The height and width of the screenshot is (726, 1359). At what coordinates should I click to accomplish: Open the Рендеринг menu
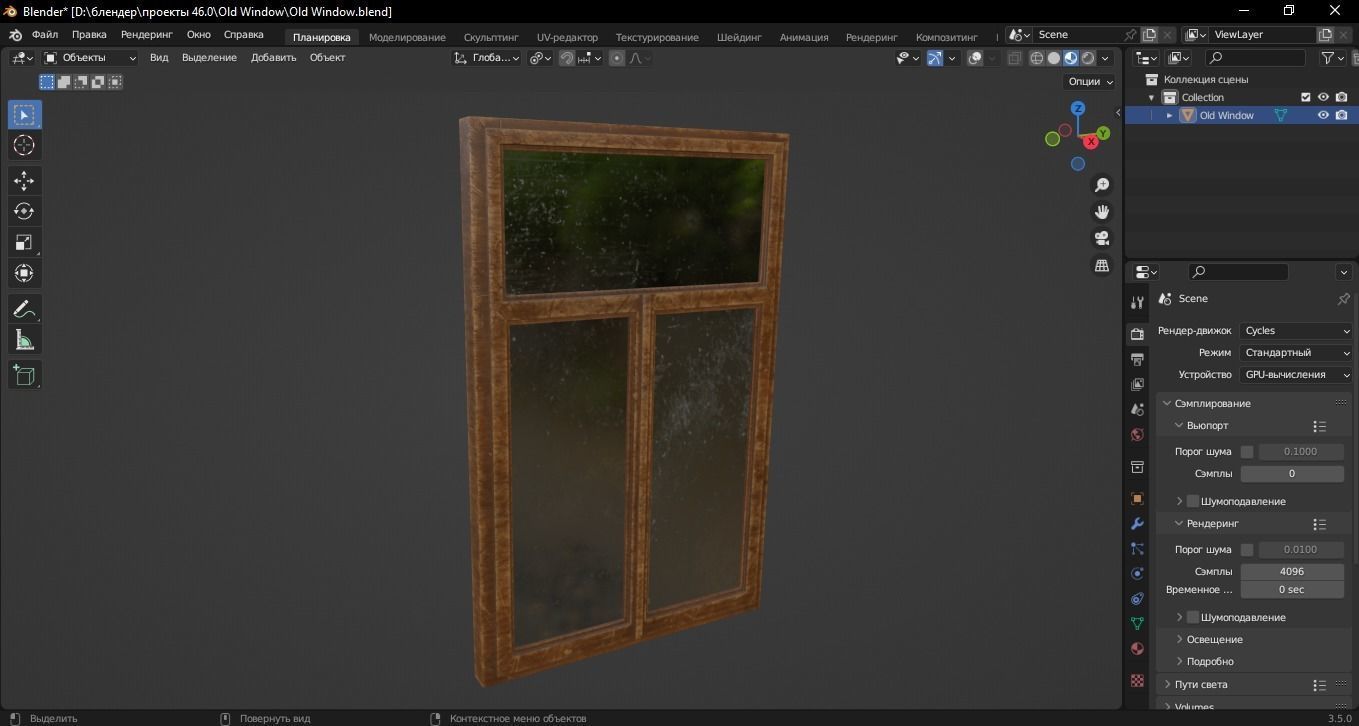(x=146, y=34)
